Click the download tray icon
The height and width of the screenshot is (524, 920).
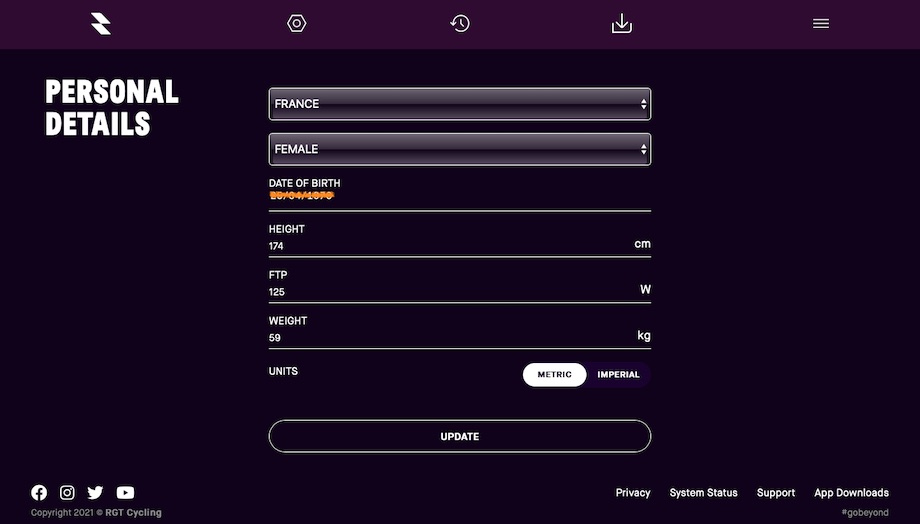(x=621, y=23)
